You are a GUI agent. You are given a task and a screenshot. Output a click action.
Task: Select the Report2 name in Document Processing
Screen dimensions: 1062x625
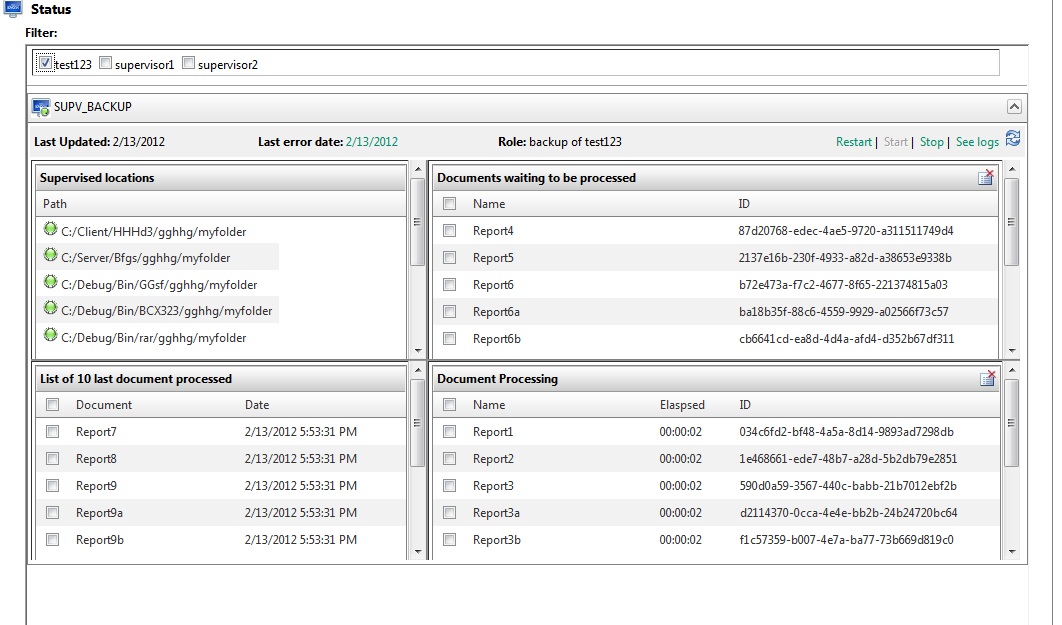click(x=493, y=458)
